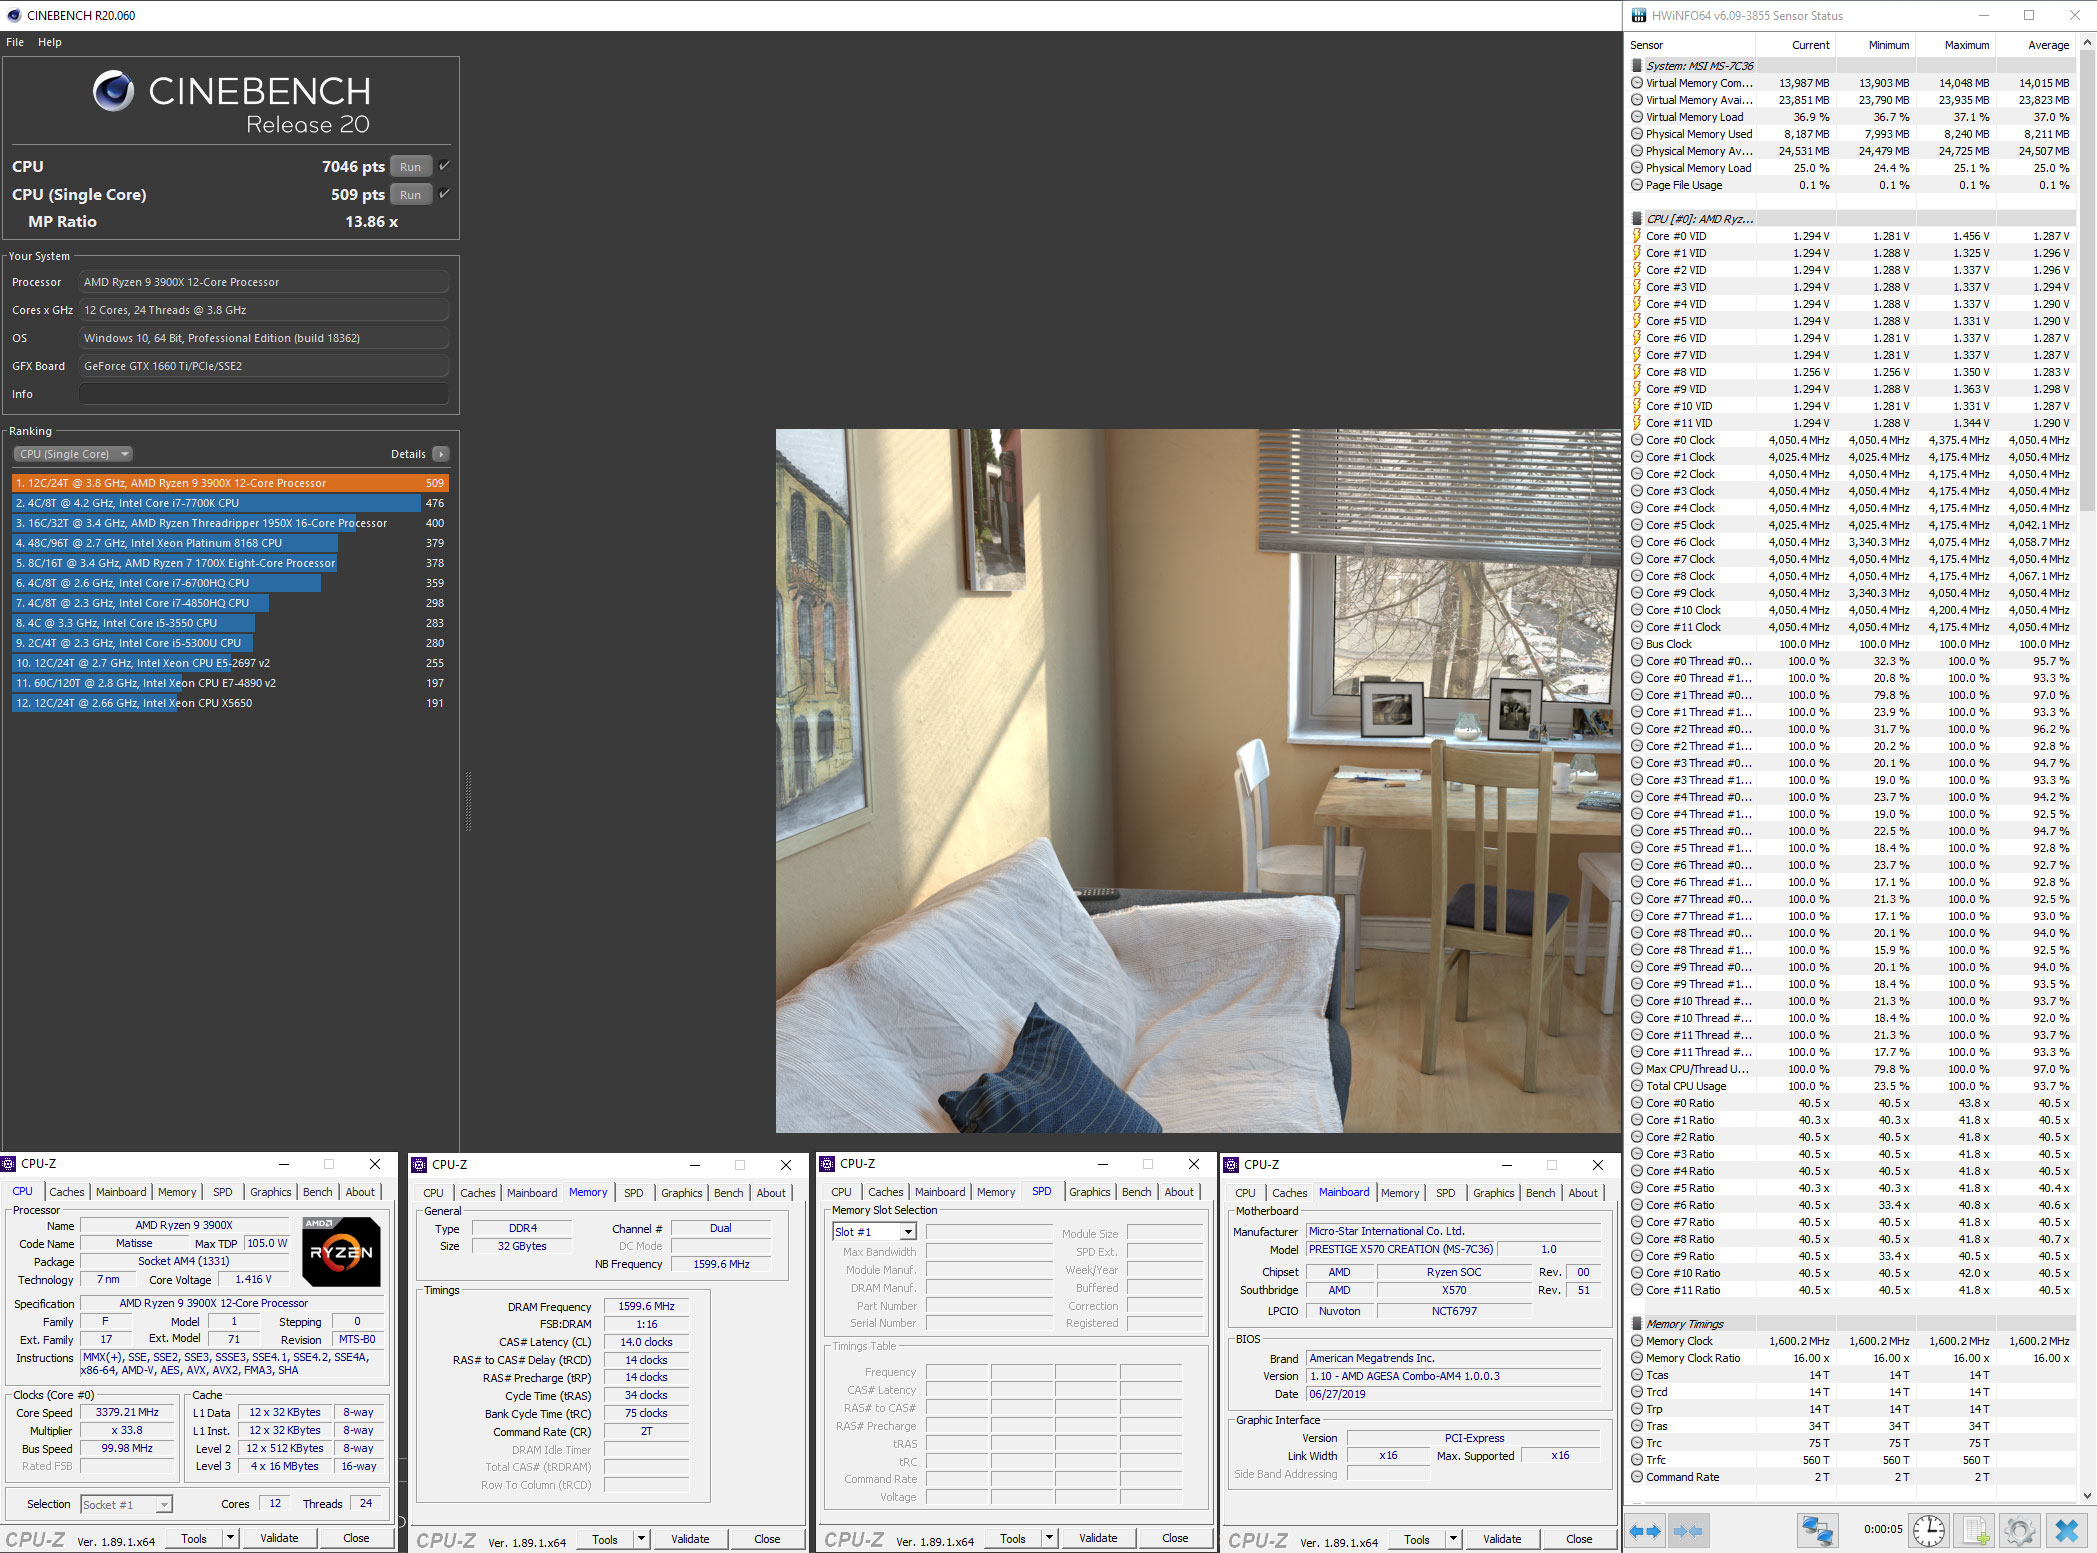Screen dimensions: 2097x1553
Task: Open Tools dropdown arrow in CPU-Z CPU window
Action: (230, 1538)
